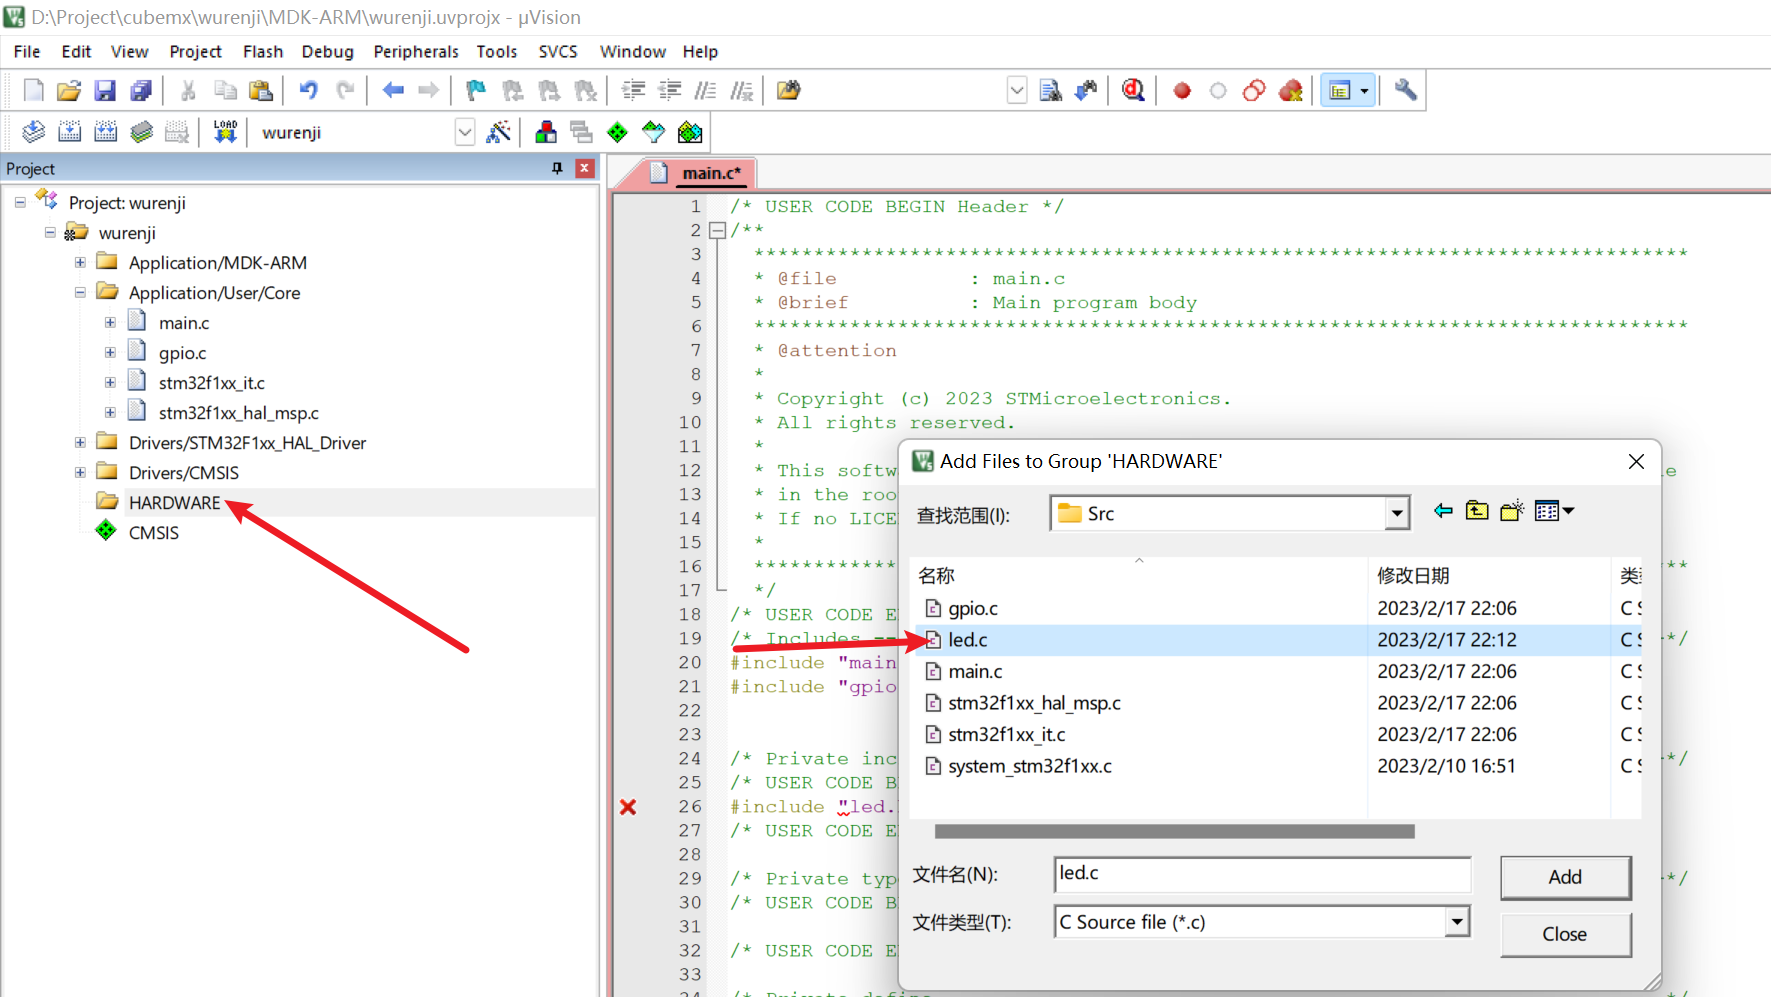Open the window layout dropdown arrow

click(x=1364, y=90)
